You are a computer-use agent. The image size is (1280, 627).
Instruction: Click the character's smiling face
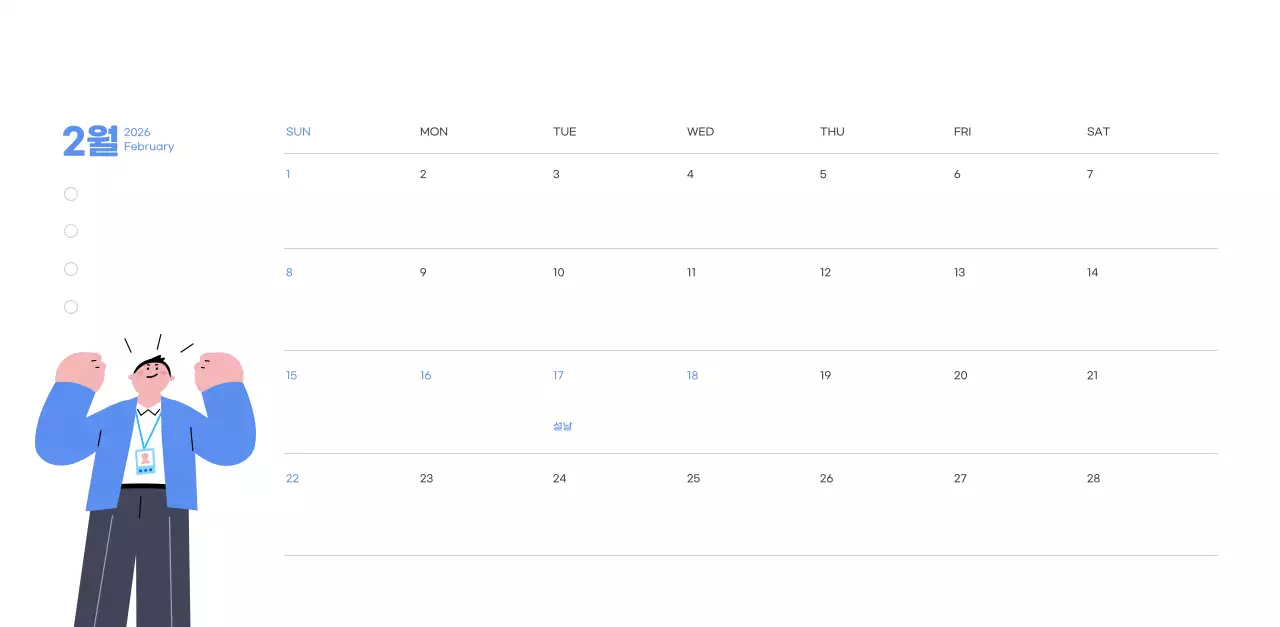pyautogui.click(x=152, y=377)
